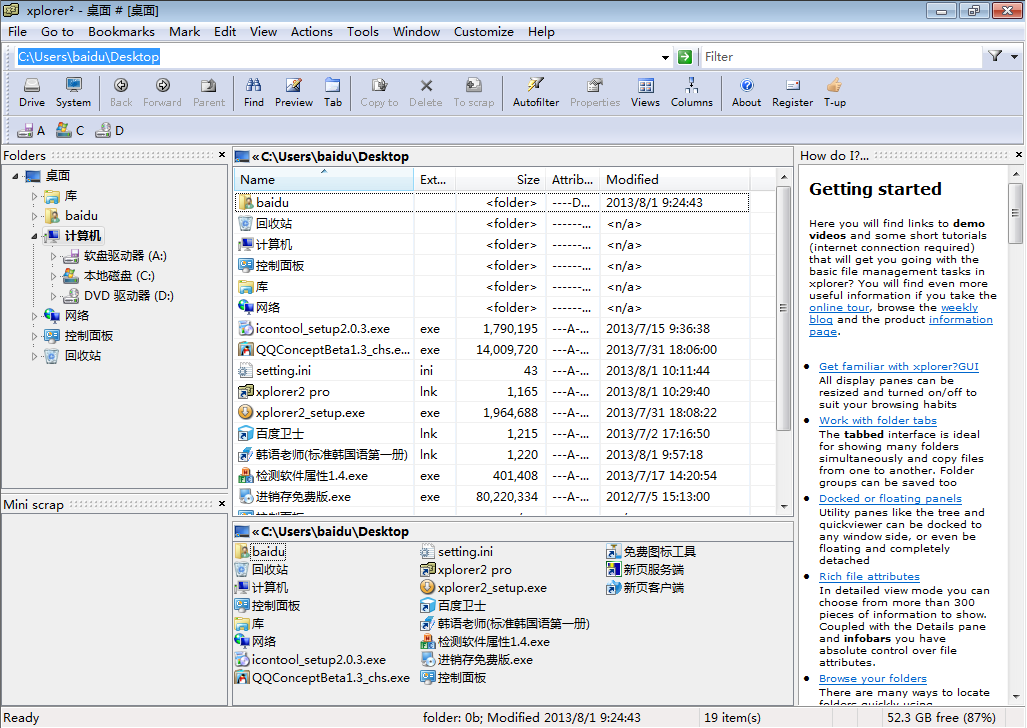Expand the 控制面板 tree node

click(35, 336)
